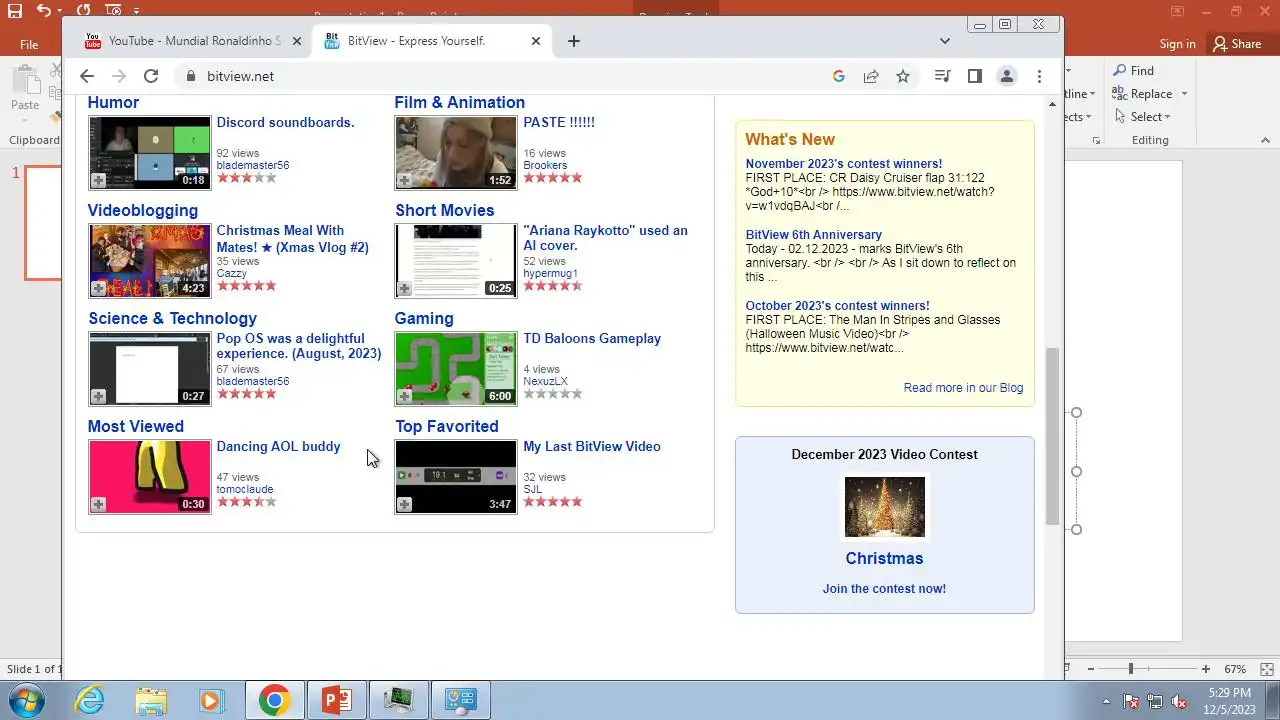Open the Film & Animation category

(x=459, y=102)
